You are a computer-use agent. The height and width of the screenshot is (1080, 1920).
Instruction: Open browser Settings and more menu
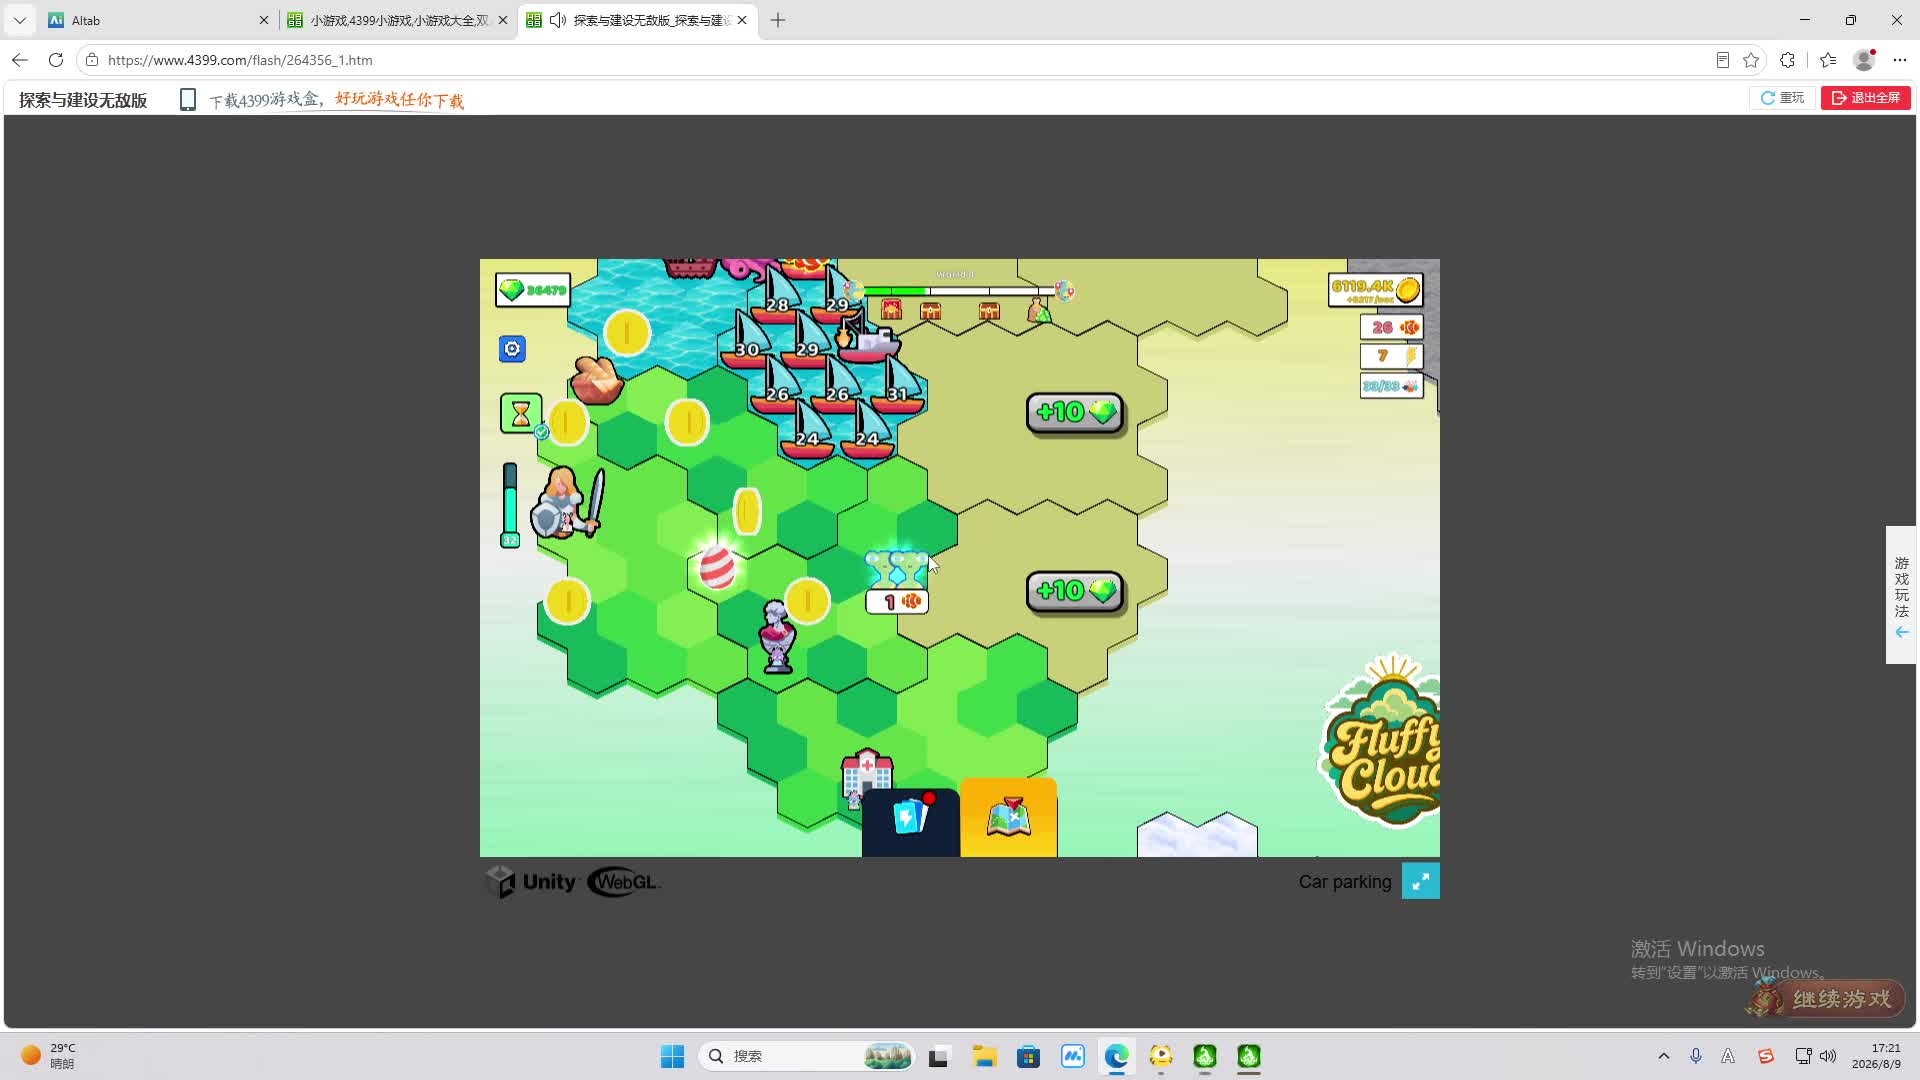click(x=1900, y=60)
